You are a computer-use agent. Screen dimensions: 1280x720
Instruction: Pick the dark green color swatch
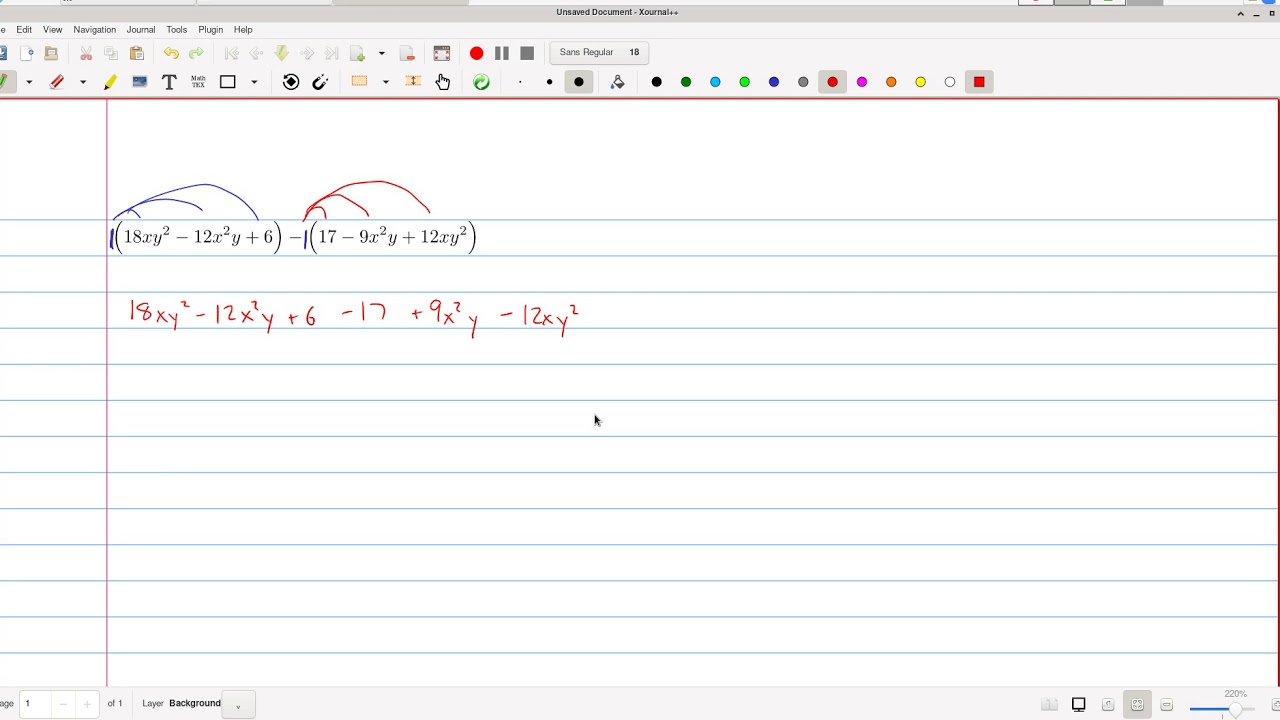[686, 82]
